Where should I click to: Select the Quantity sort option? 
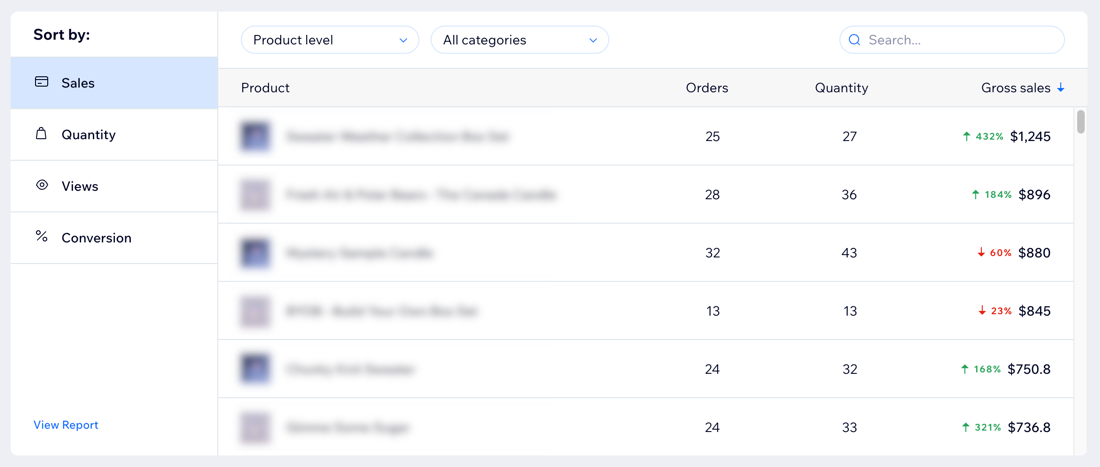coord(114,135)
